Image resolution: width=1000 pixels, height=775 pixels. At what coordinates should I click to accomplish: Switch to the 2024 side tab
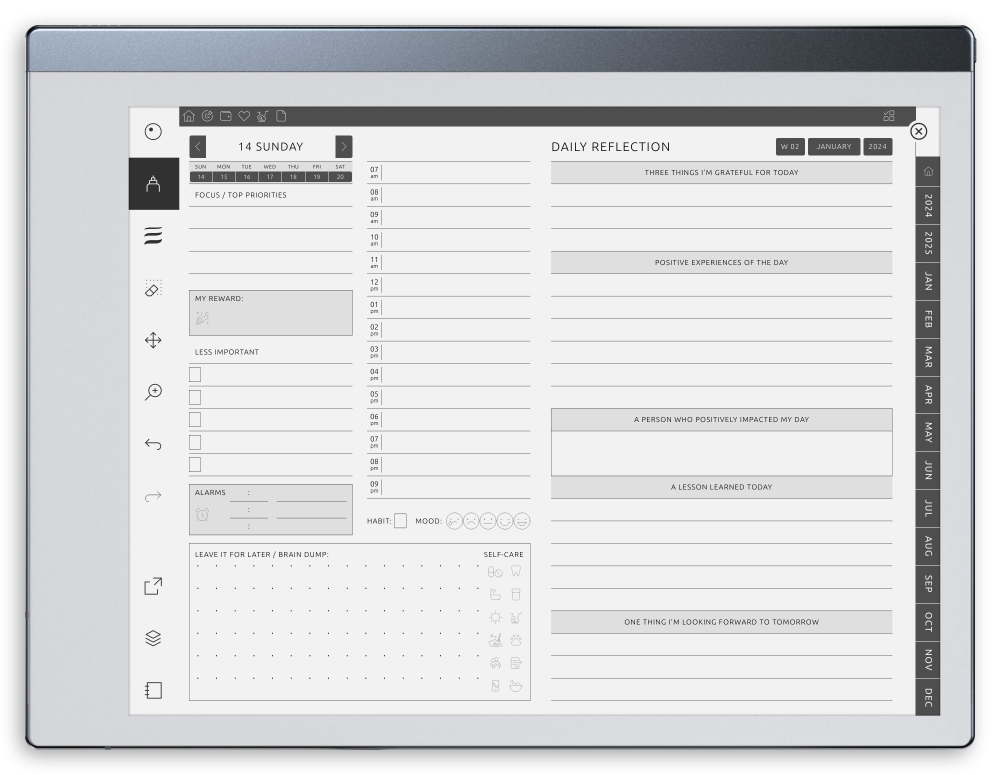tap(928, 205)
